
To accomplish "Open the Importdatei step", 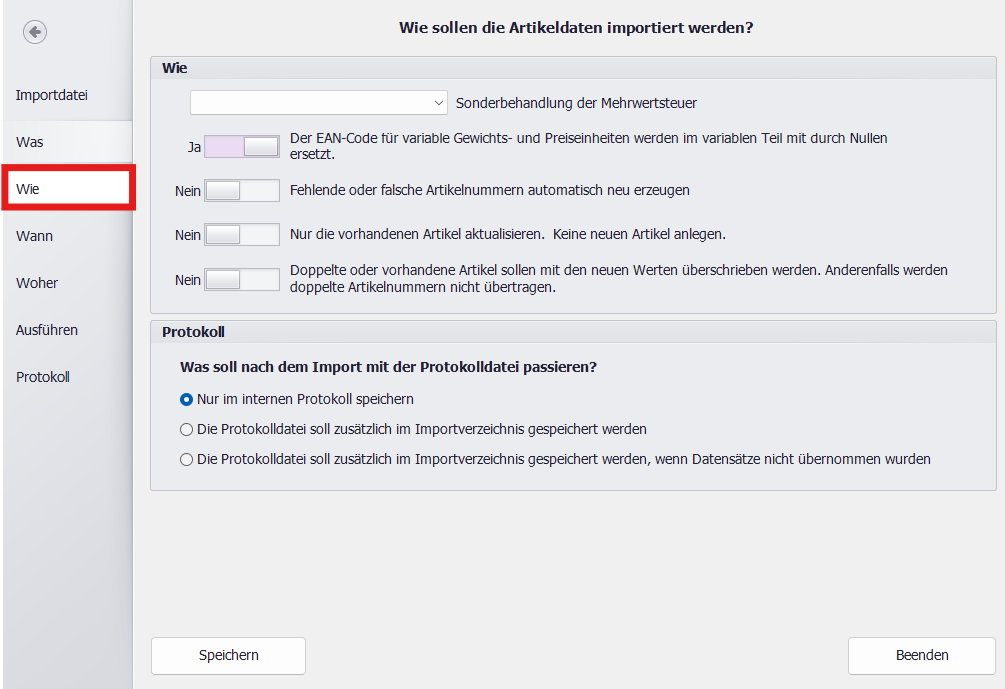I will (x=52, y=95).
